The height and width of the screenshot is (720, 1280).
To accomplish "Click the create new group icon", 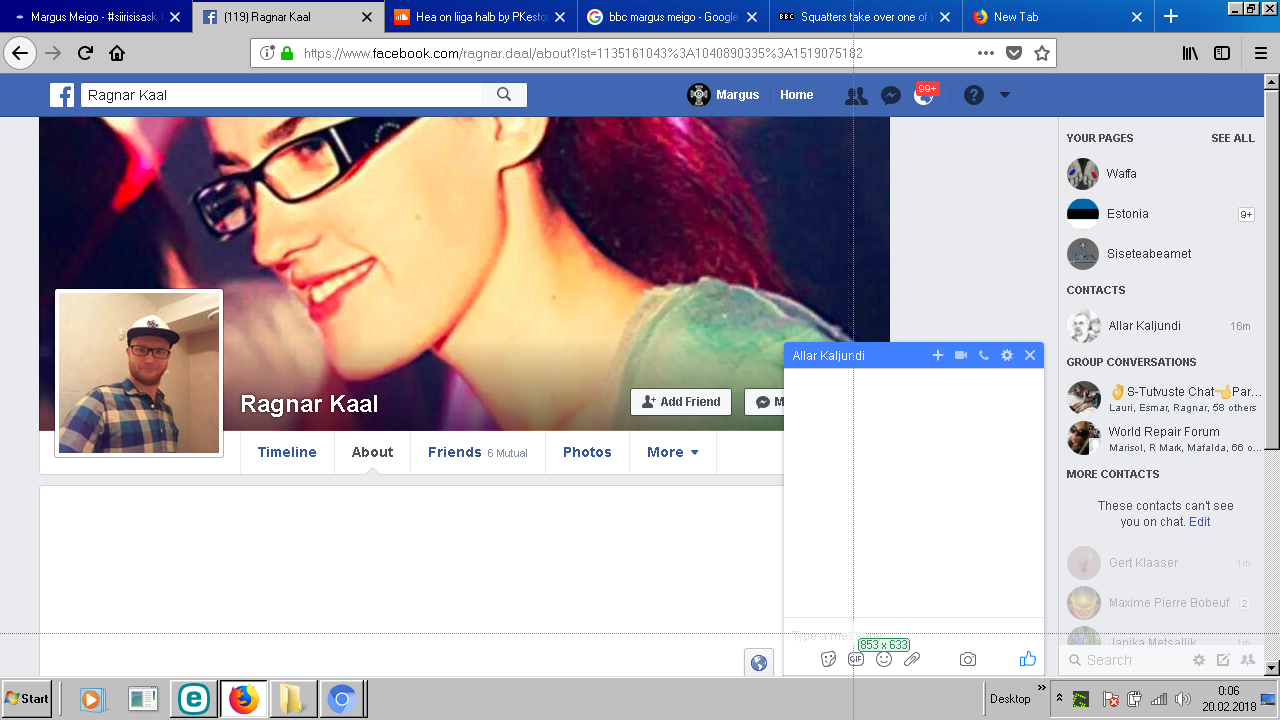I will 1248,660.
